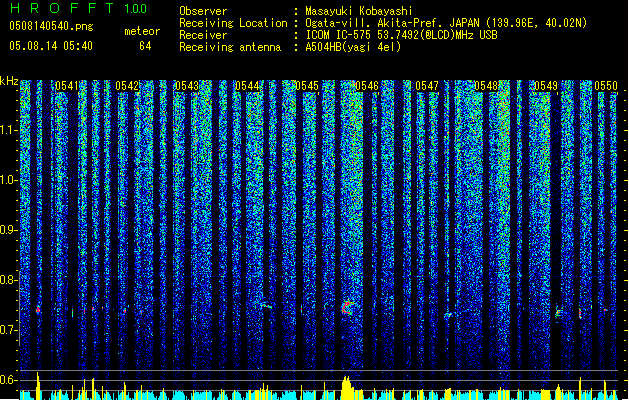Click the 0548 time marker

click(x=486, y=86)
